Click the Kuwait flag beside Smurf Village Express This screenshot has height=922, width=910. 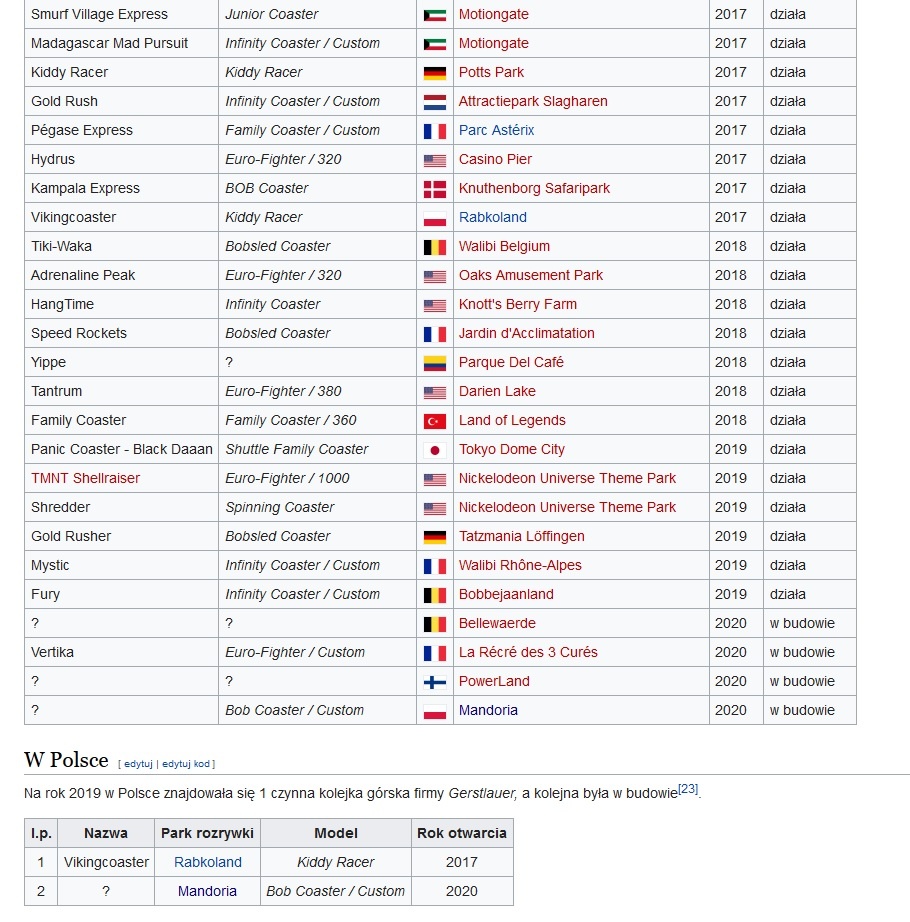434,15
